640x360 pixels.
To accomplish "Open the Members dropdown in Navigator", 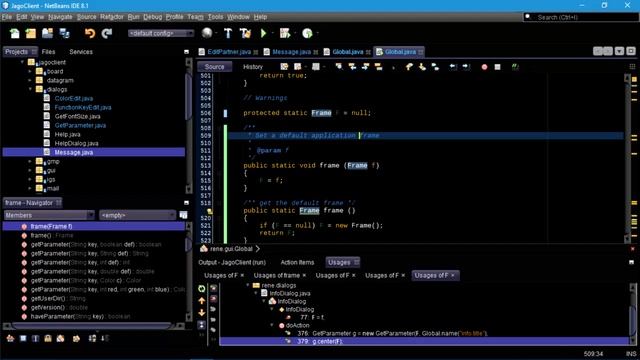I will coord(49,215).
